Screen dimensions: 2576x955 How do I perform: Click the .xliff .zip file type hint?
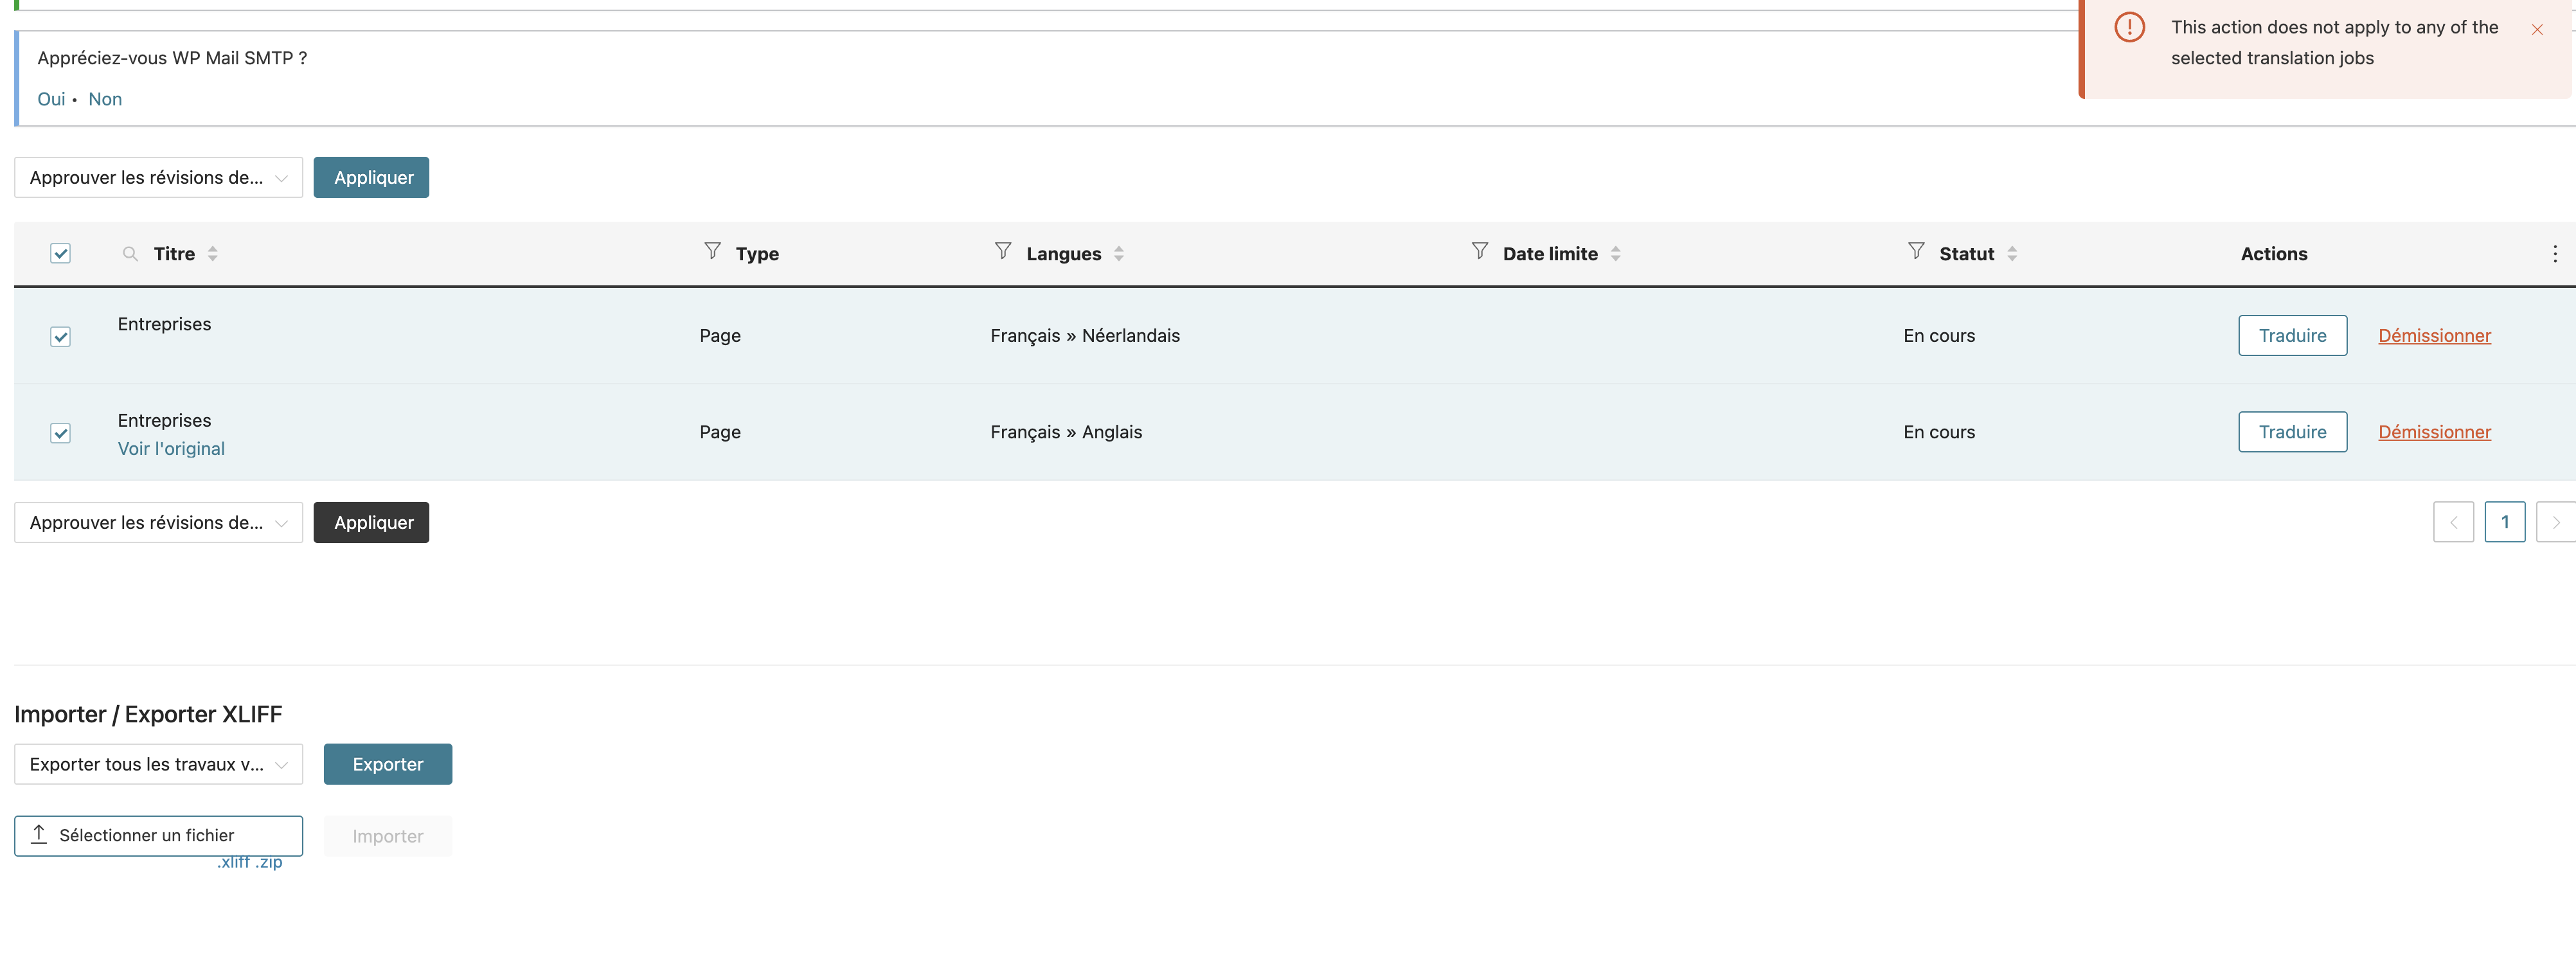250,862
